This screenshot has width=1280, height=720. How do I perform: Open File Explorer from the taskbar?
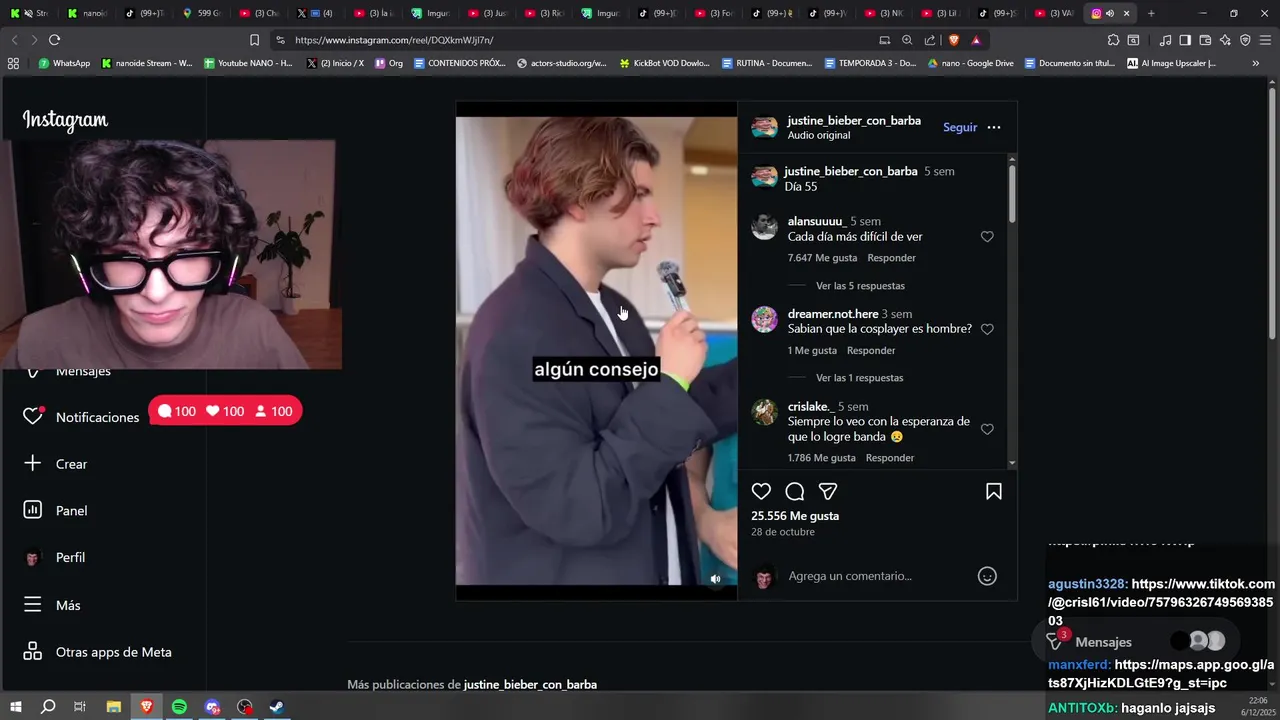pos(114,707)
